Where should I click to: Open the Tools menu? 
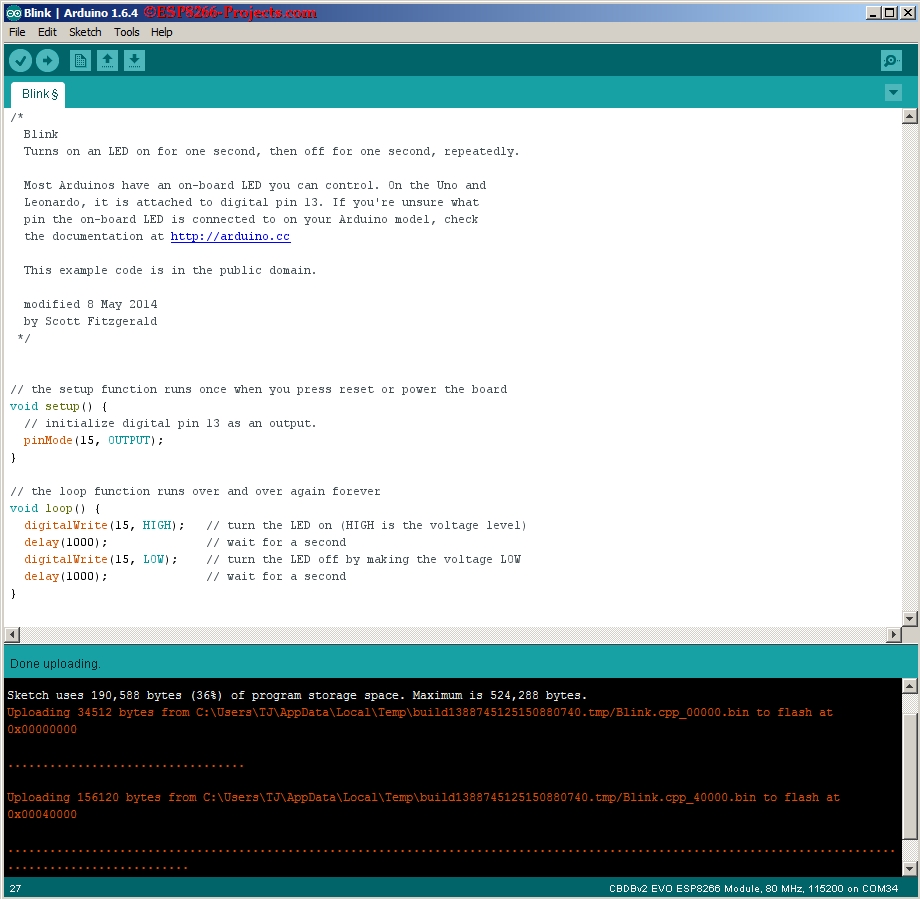(x=127, y=32)
